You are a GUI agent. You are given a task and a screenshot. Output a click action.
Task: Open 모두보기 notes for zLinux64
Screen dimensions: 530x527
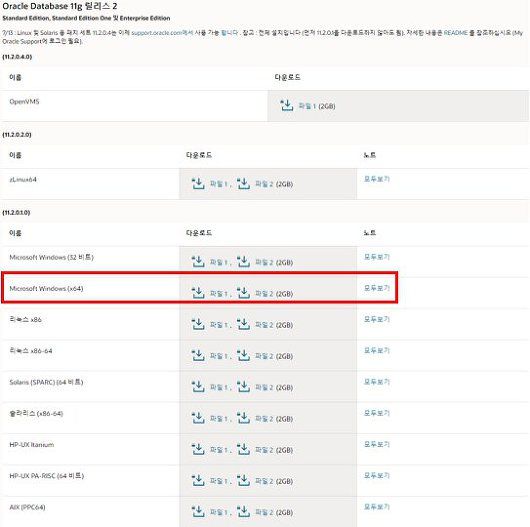[377, 179]
